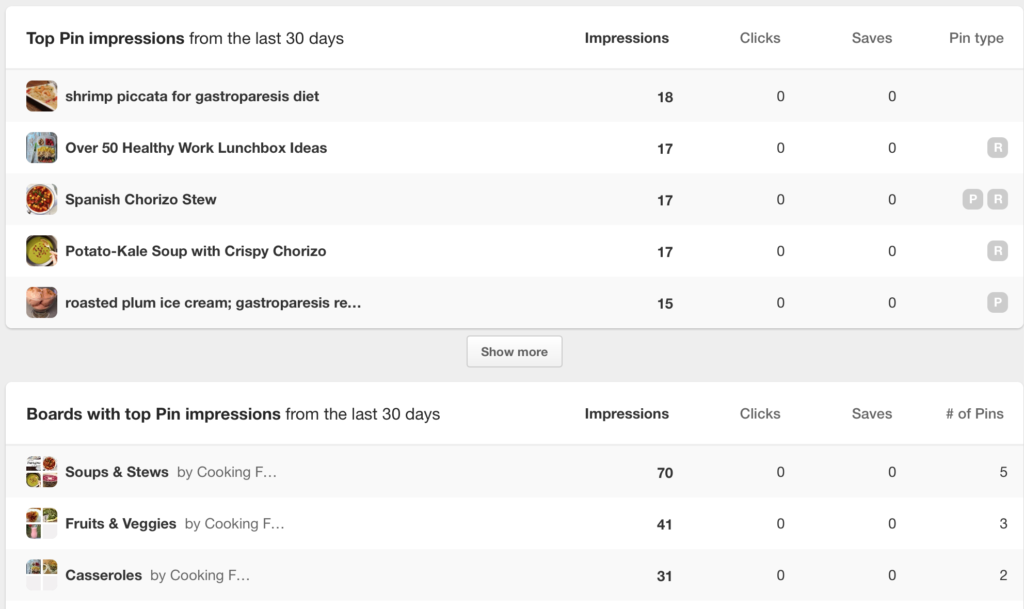
Task: Click the Potato-Kale Soup pin thumbnail
Action: (x=41, y=251)
